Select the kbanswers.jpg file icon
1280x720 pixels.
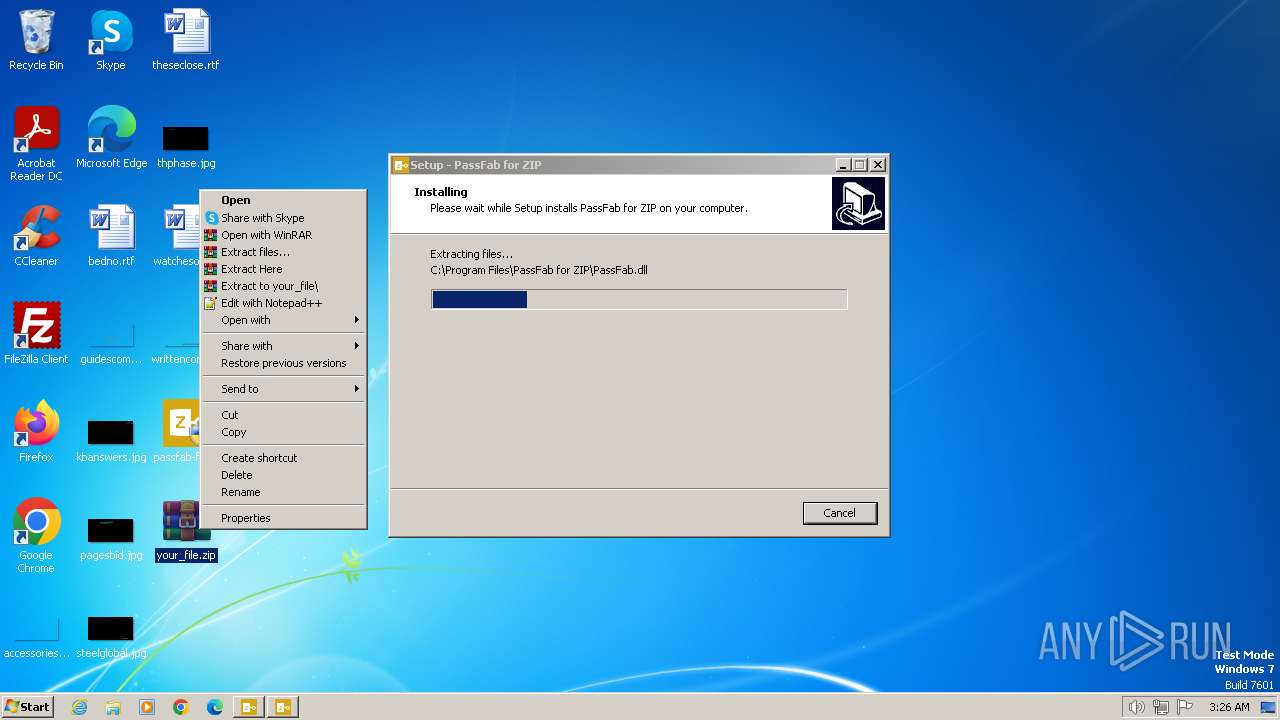(x=111, y=440)
